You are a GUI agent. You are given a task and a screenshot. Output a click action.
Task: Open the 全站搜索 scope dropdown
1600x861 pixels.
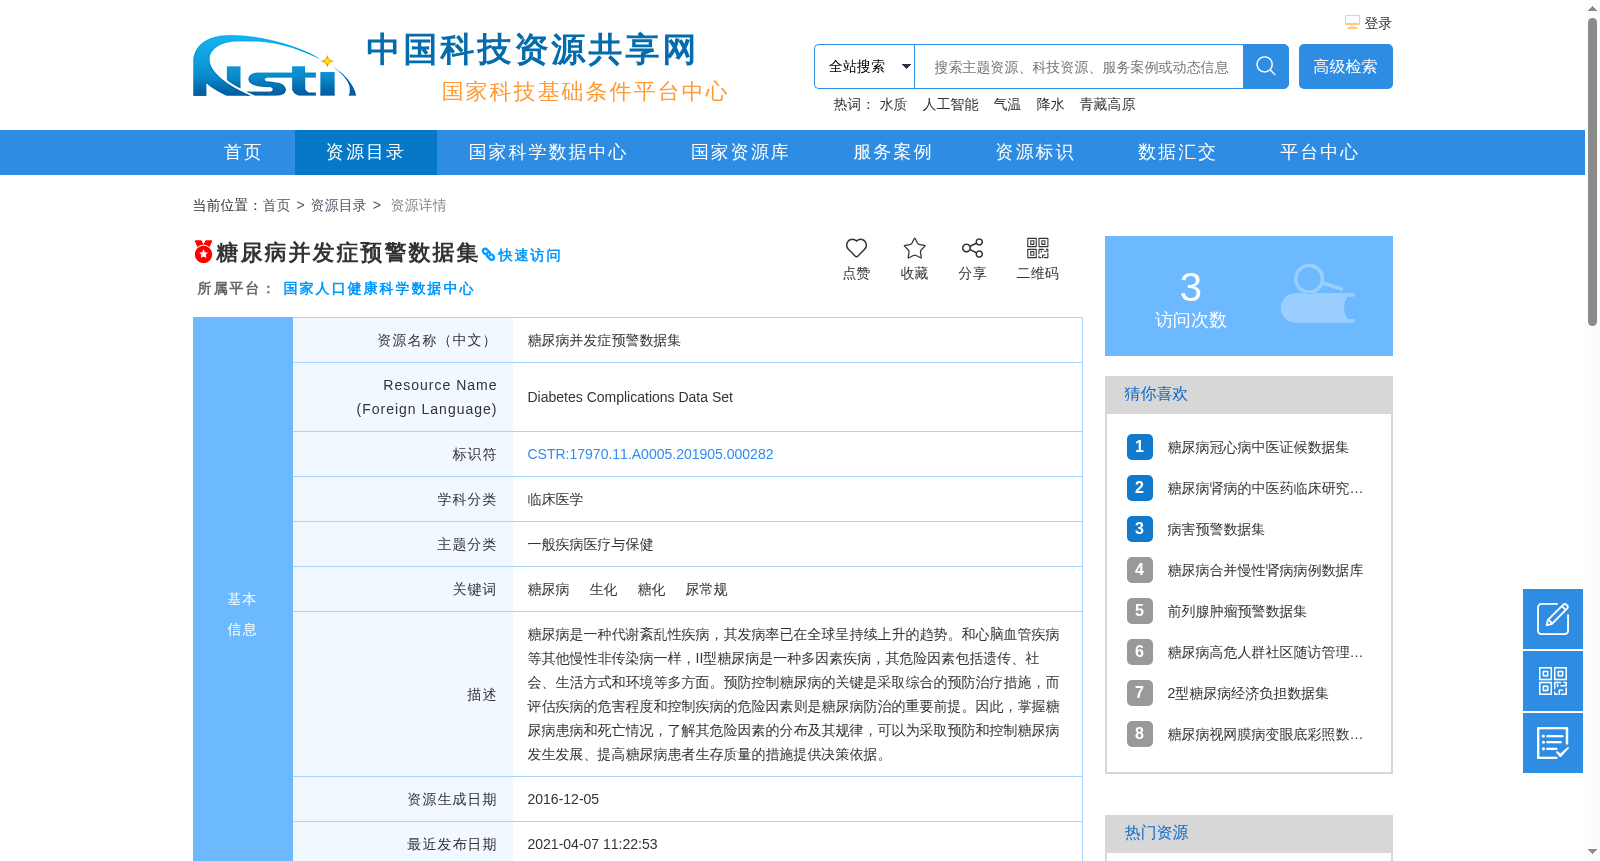[x=864, y=66]
